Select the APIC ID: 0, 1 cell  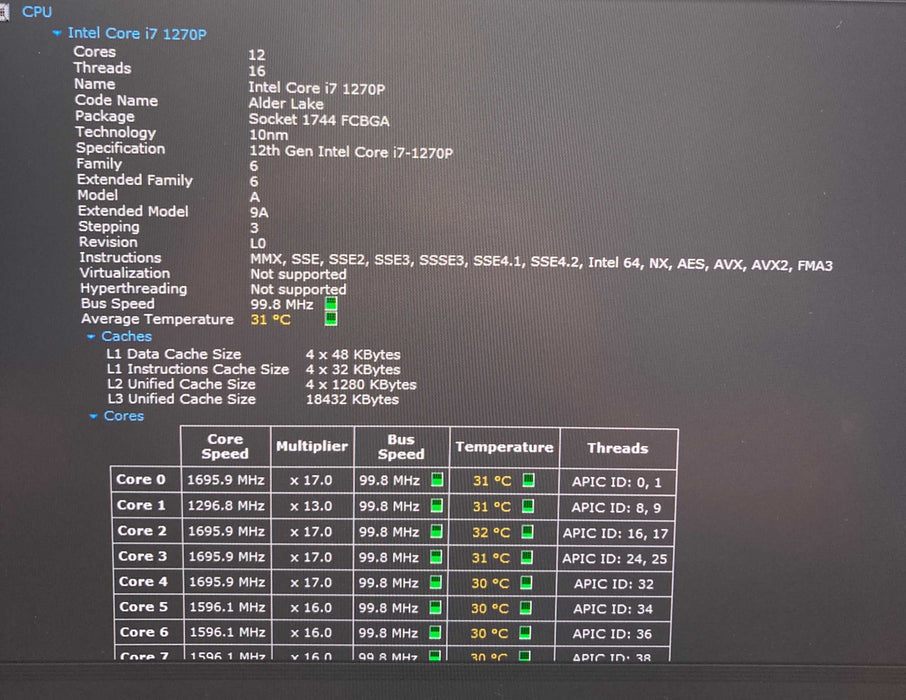pyautogui.click(x=617, y=482)
